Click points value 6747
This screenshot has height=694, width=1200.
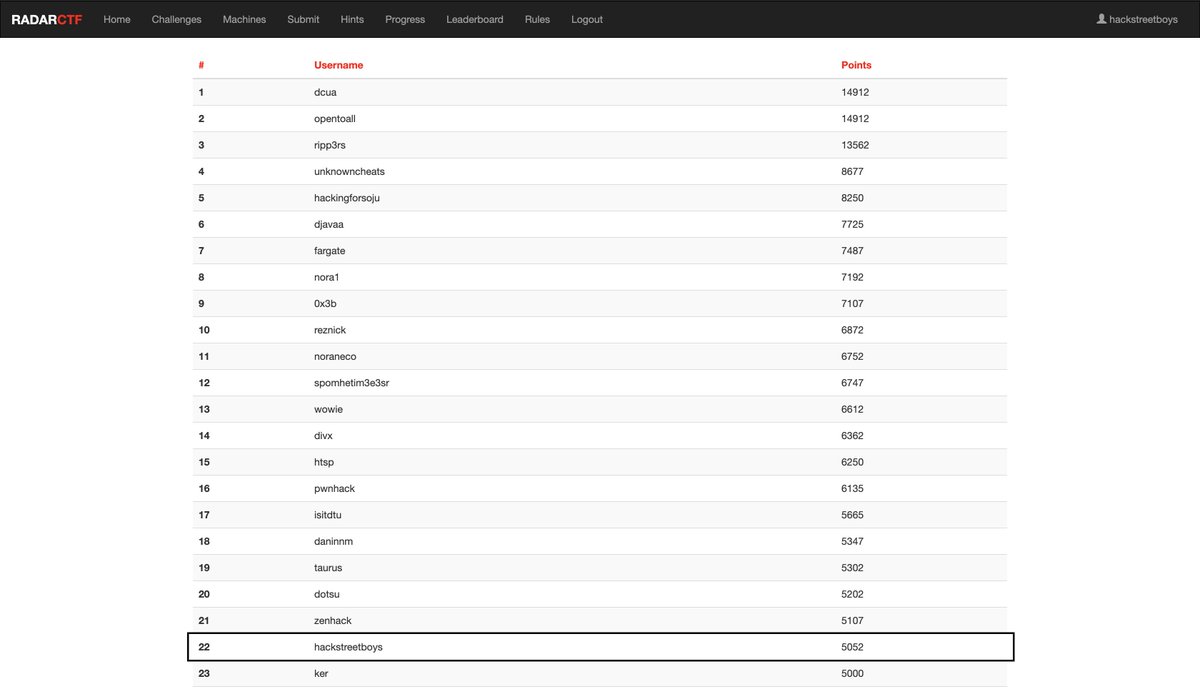853,383
